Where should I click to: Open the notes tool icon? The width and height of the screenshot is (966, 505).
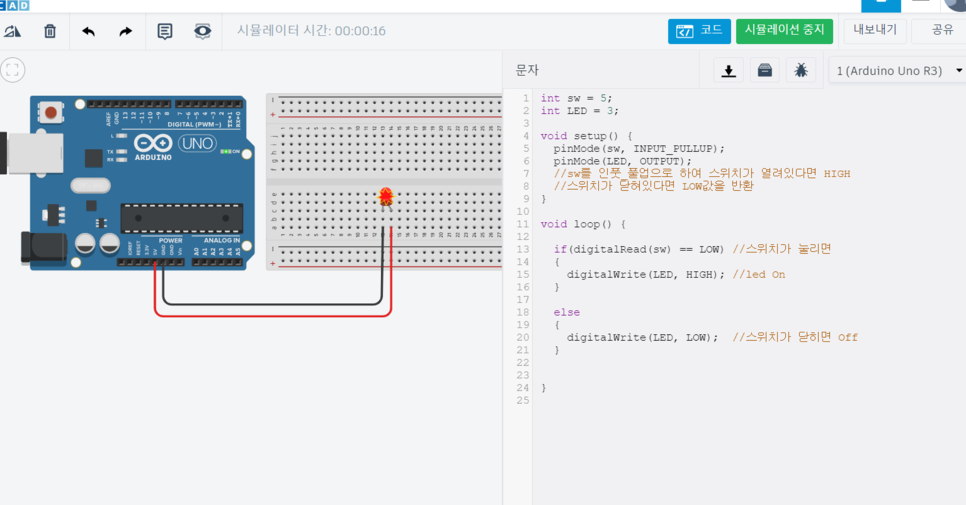tap(164, 31)
